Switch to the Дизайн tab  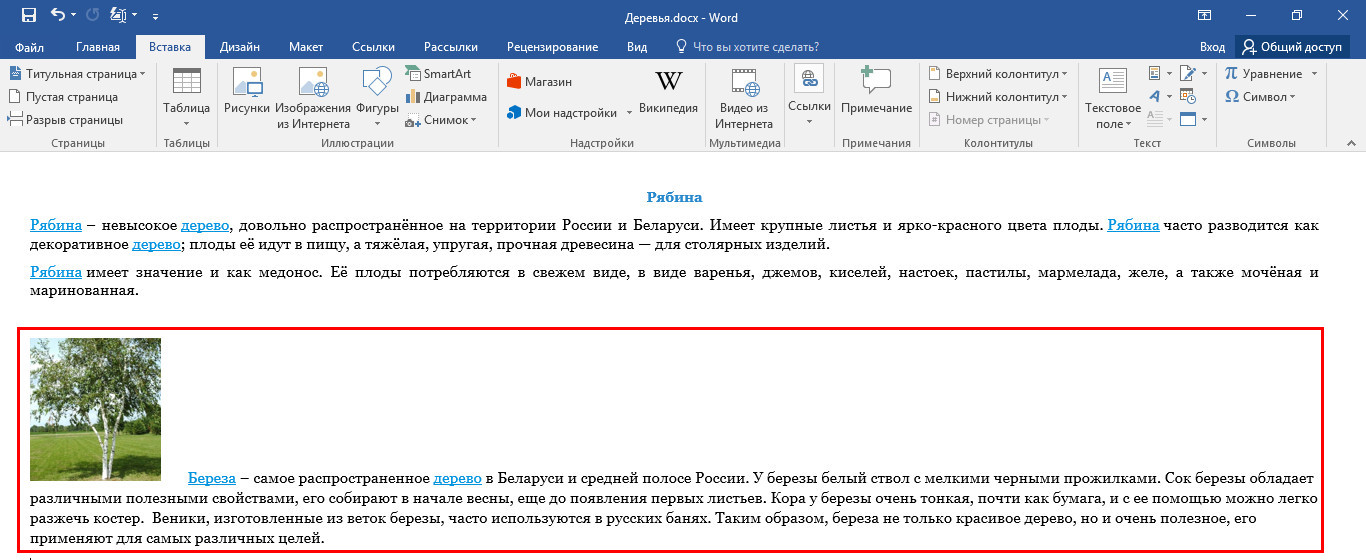coord(240,47)
